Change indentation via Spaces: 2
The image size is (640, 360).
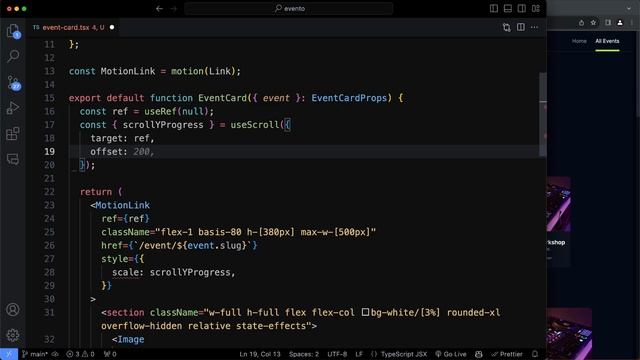click(304, 354)
